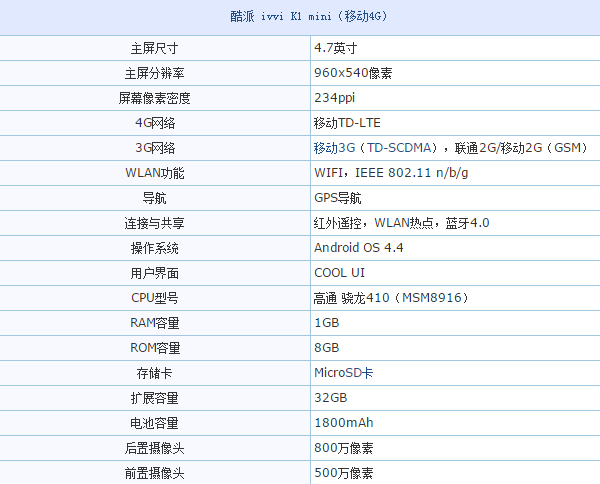Screen dimensions: 600x484
Task: Click the 8GB ROM value
Action: tap(327, 348)
